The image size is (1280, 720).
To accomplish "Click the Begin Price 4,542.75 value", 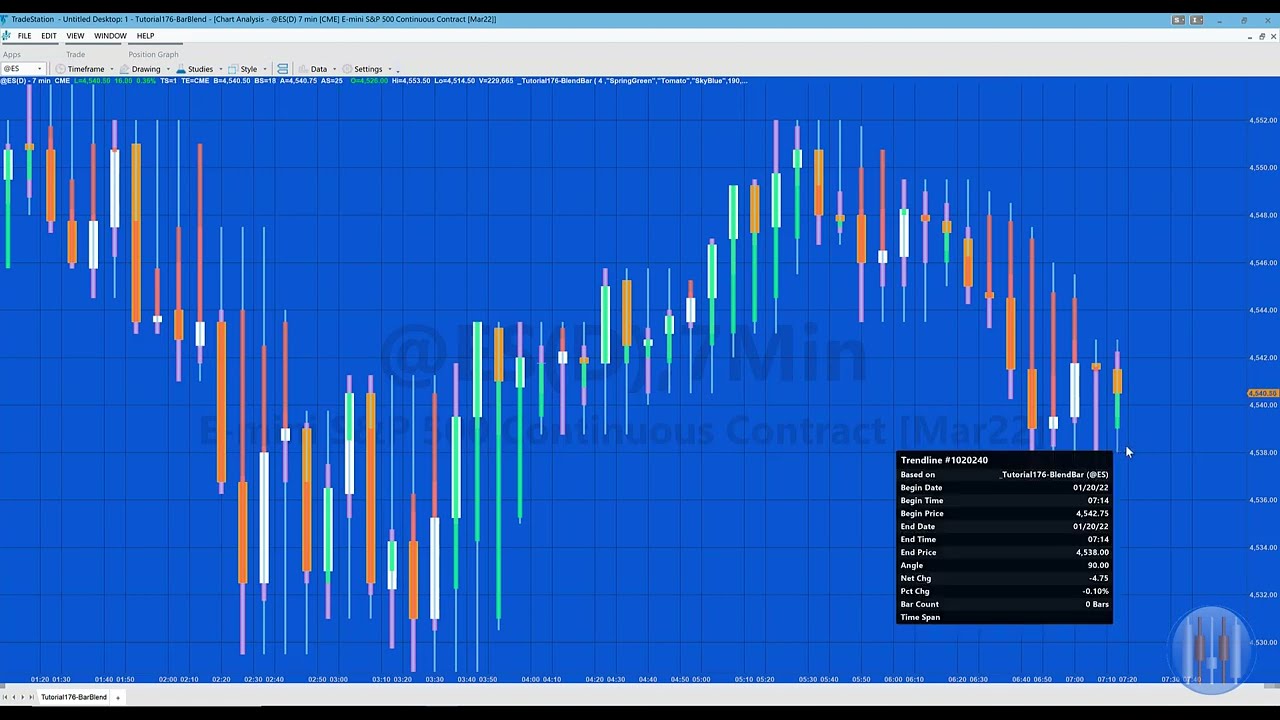I will coord(1092,513).
